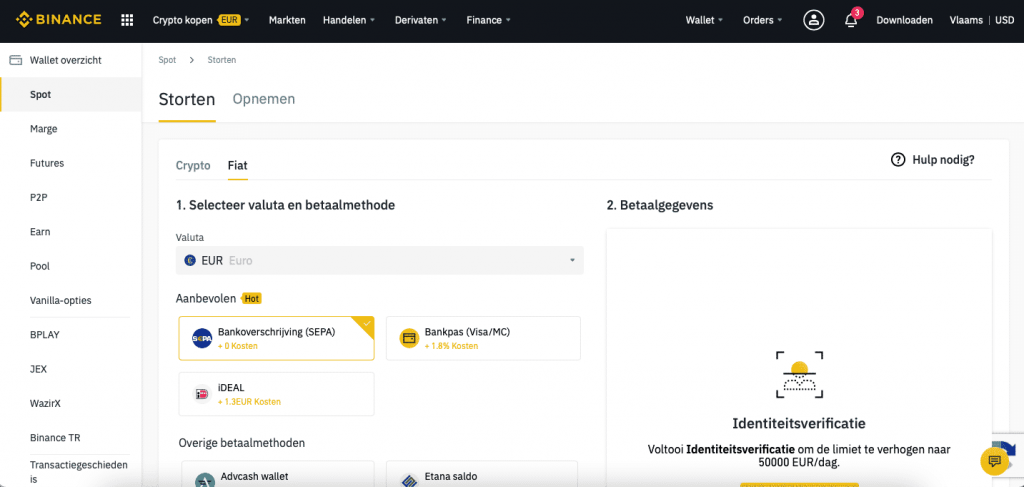The image size is (1024, 487).
Task: Switch to the Crypto tab
Action: tap(193, 165)
